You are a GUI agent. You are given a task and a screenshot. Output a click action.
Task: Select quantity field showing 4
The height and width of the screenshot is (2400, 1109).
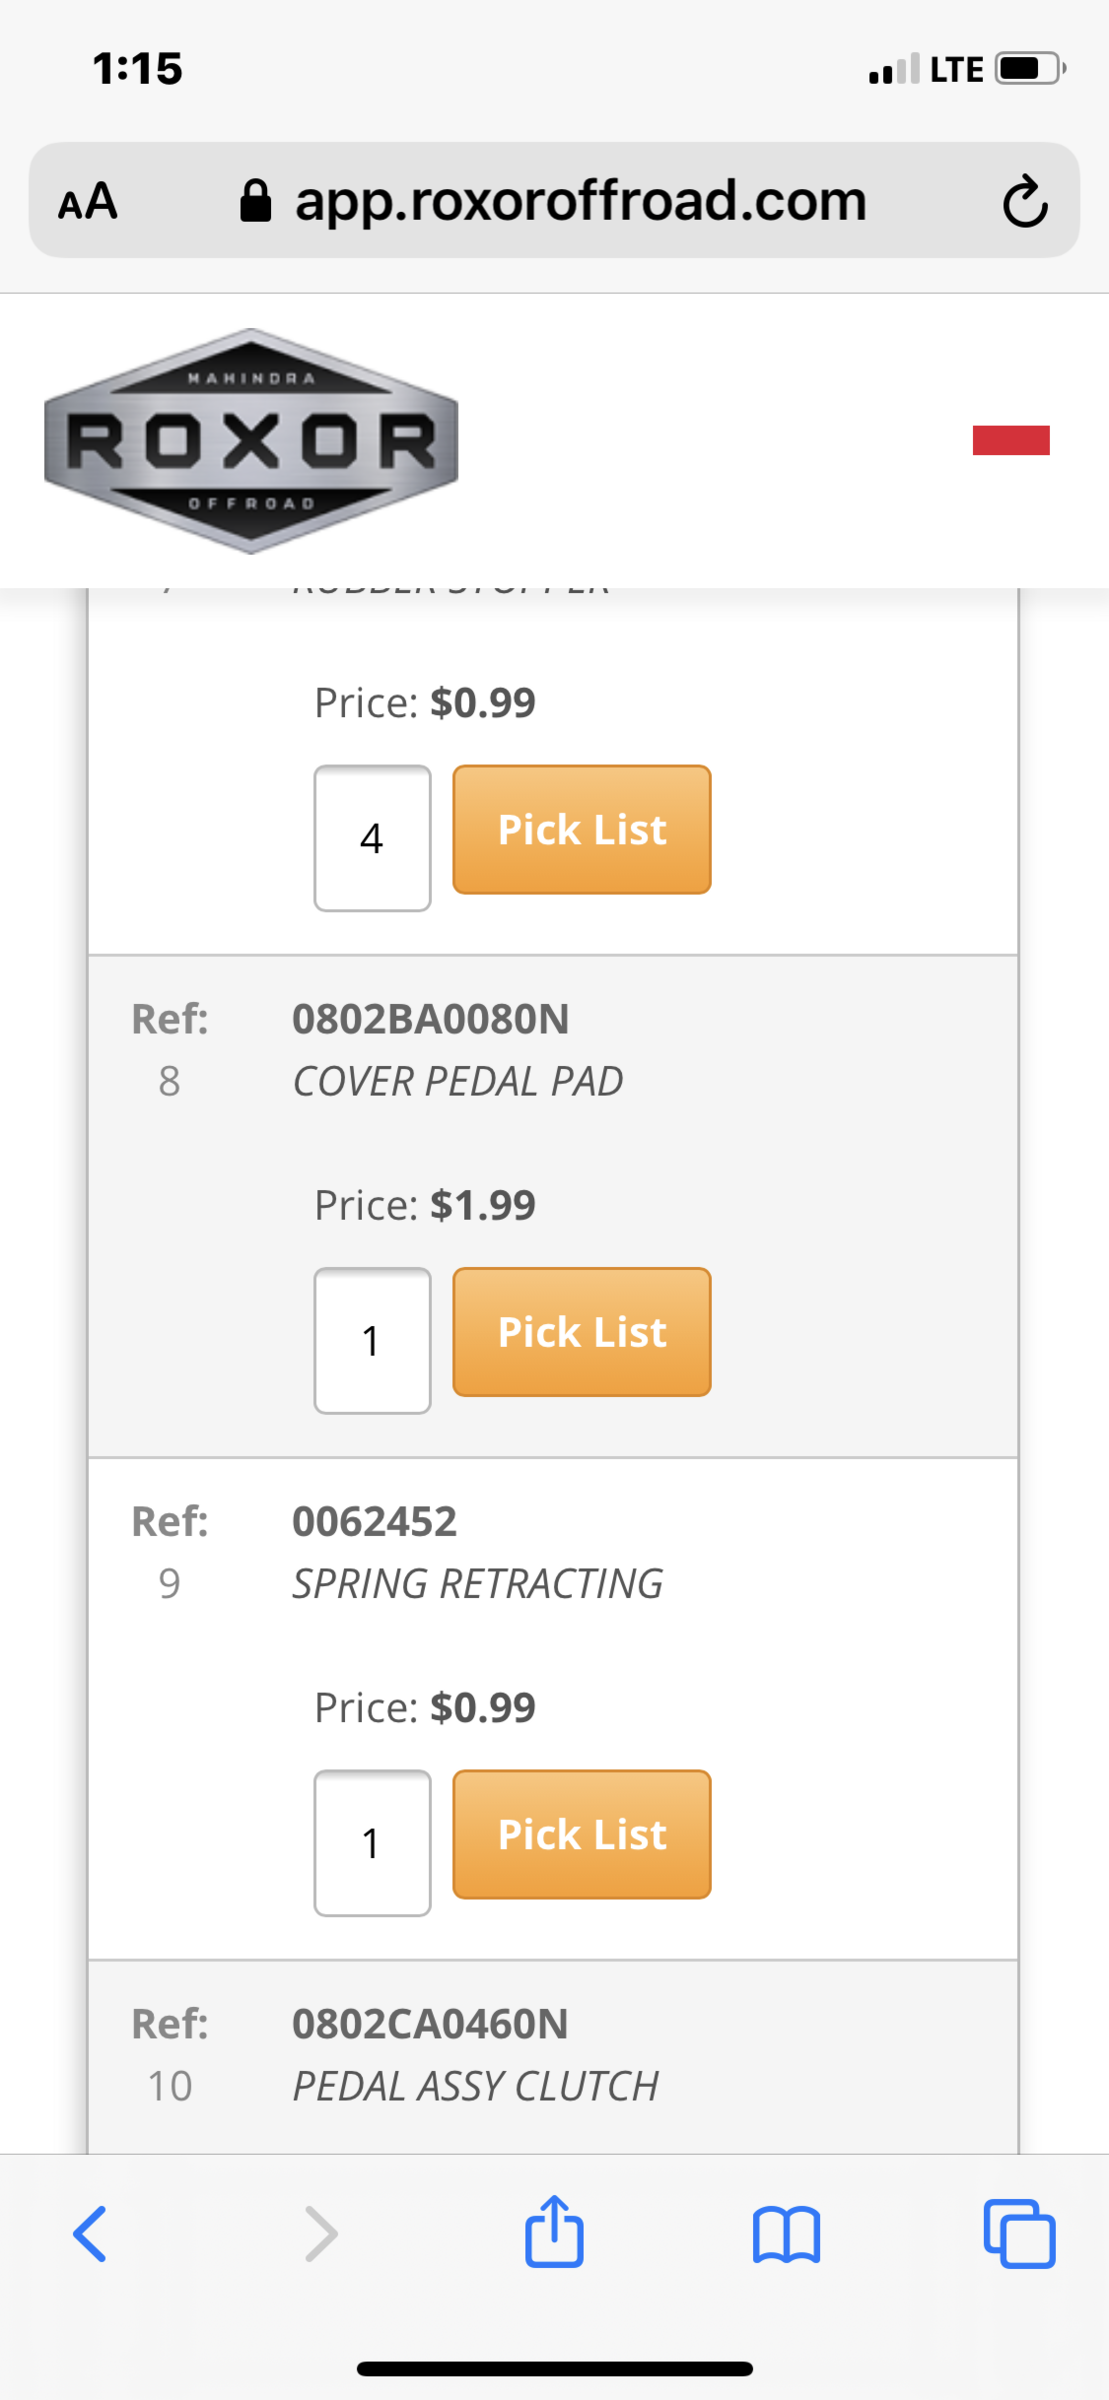[372, 838]
